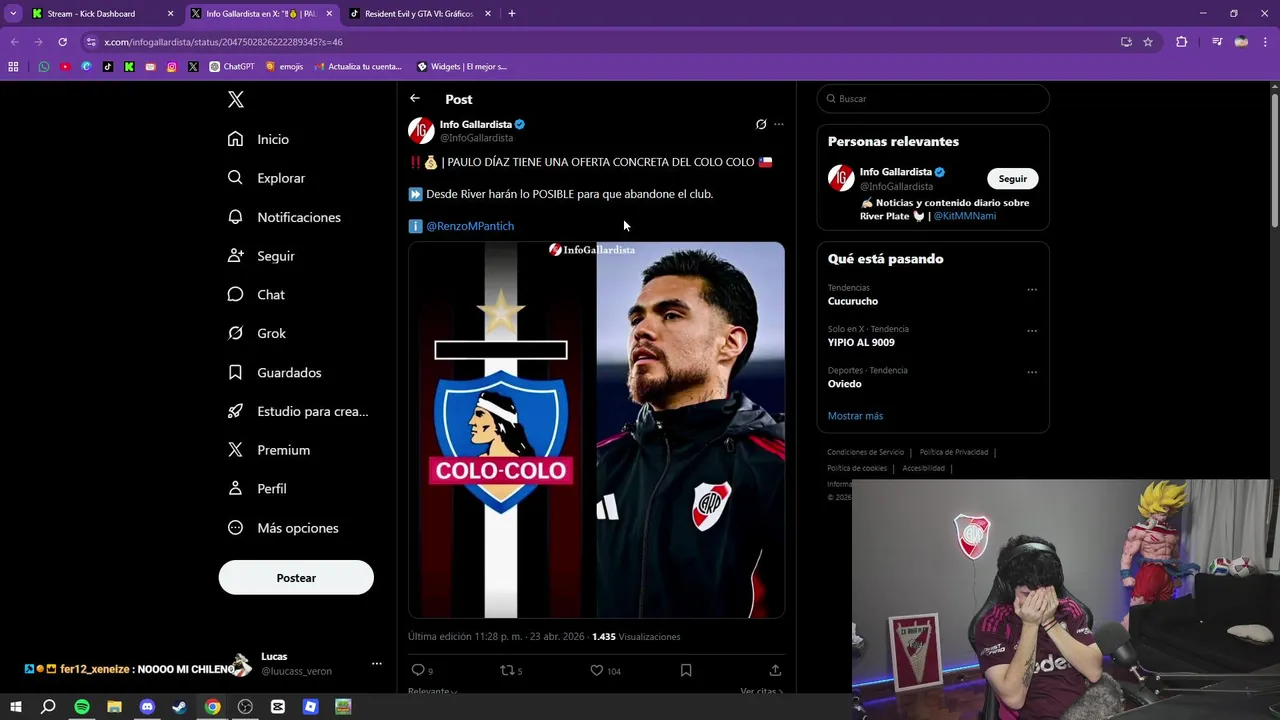Bookmark this page with star icon

pyautogui.click(x=1148, y=42)
